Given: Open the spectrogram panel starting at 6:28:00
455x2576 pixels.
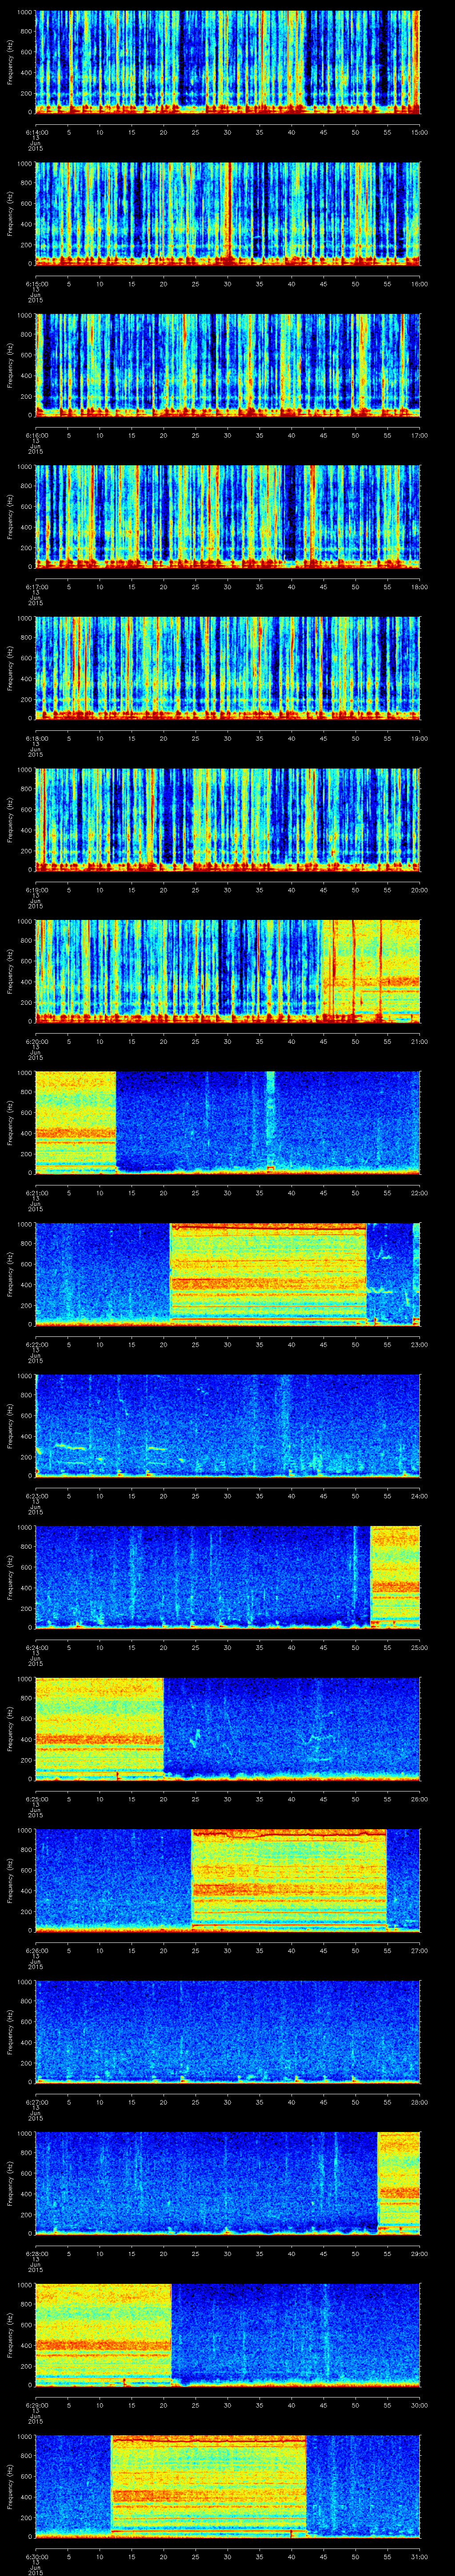Looking at the screenshot, I should pos(228,2183).
